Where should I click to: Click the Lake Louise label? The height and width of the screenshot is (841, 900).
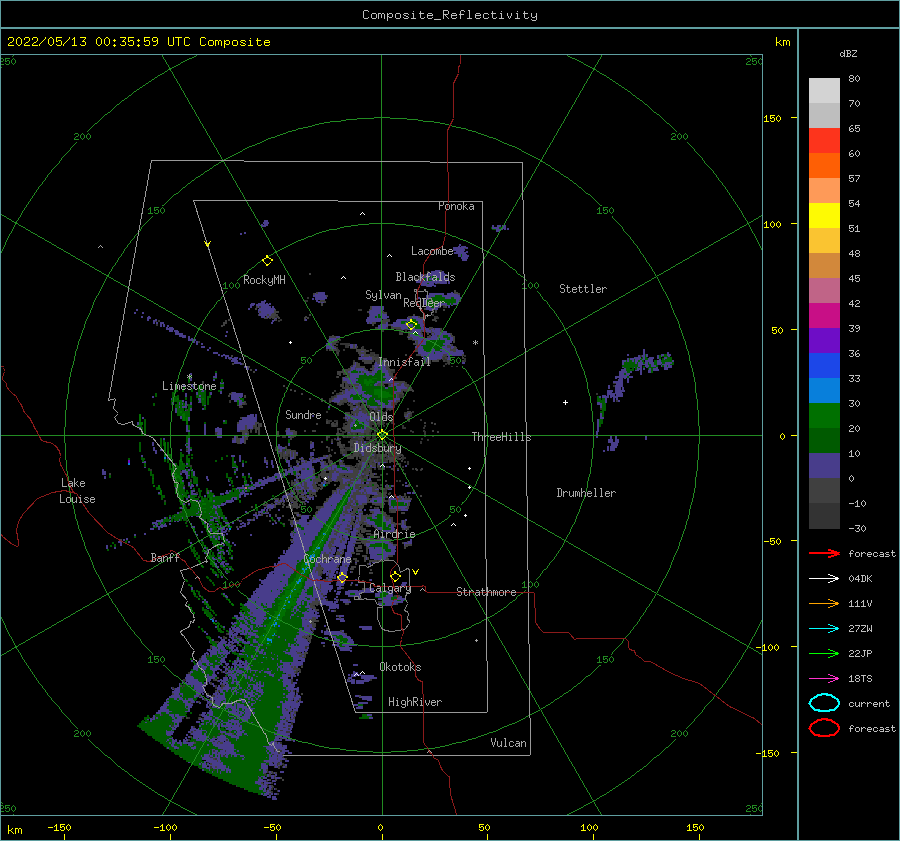[x=77, y=491]
